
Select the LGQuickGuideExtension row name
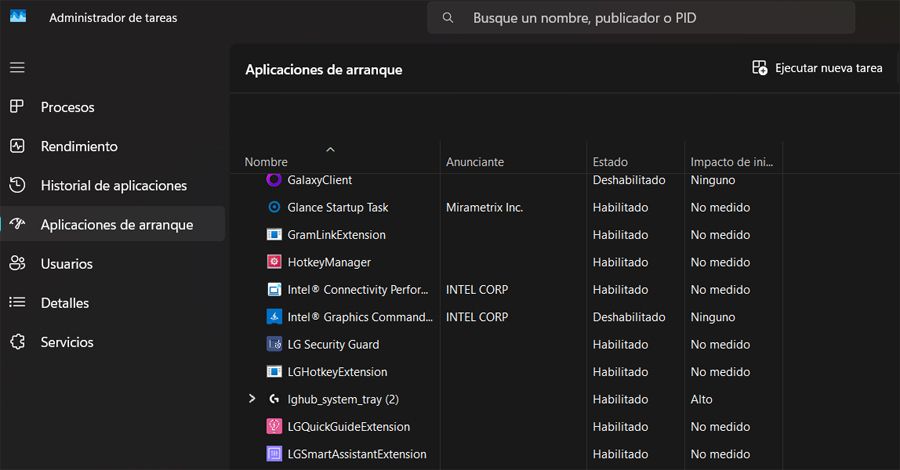pyautogui.click(x=348, y=426)
